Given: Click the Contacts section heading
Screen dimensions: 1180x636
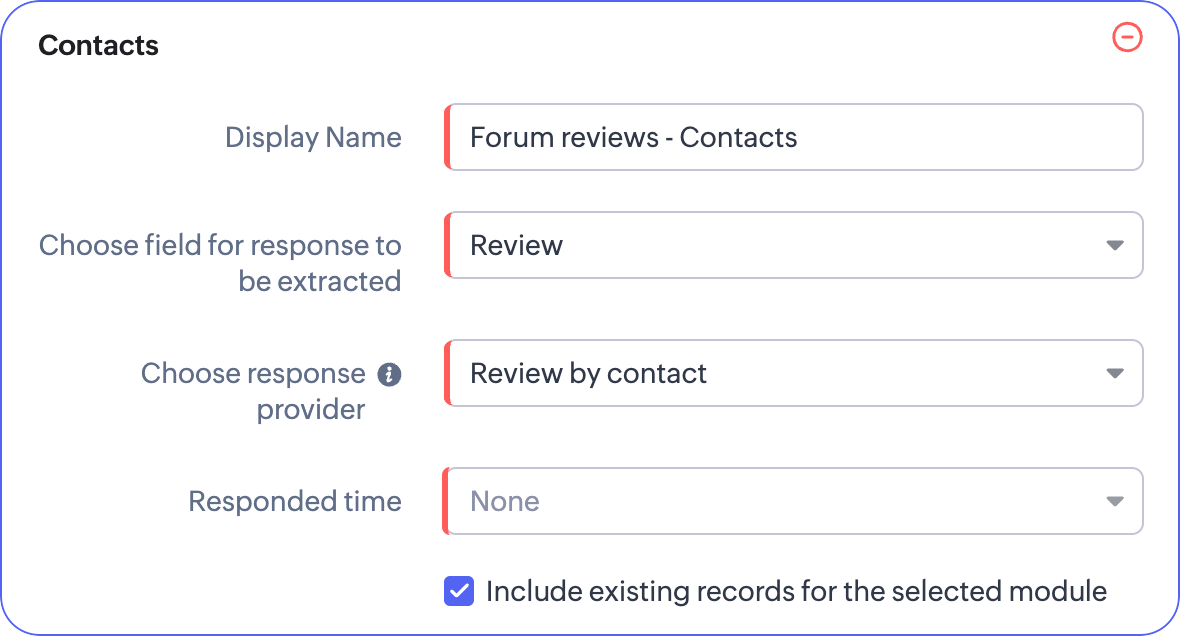Looking at the screenshot, I should pos(98,46).
